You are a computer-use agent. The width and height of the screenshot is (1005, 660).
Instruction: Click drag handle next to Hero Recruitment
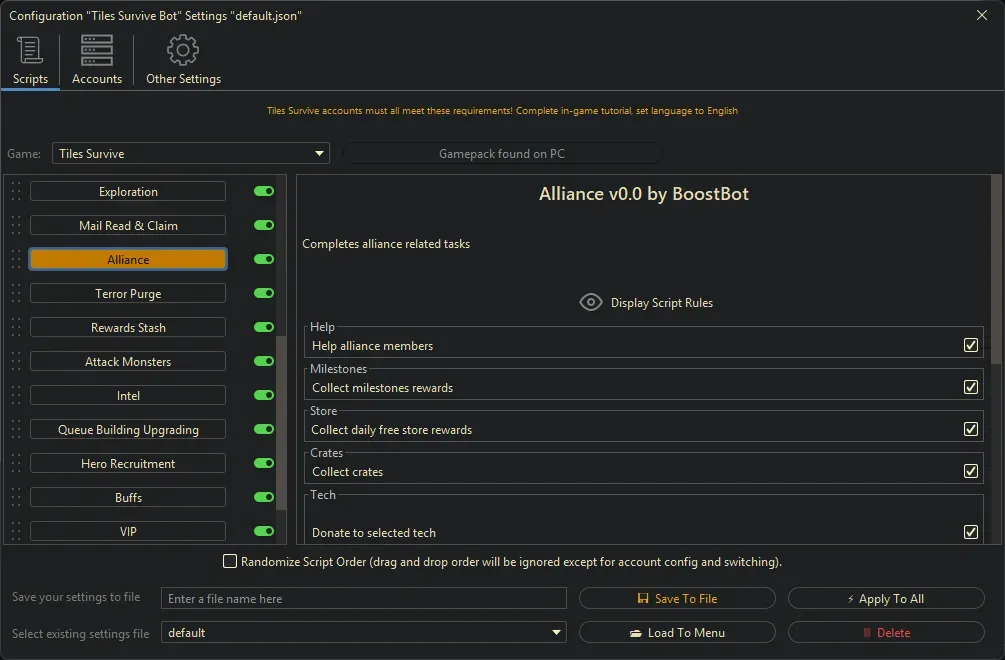[x=16, y=464]
